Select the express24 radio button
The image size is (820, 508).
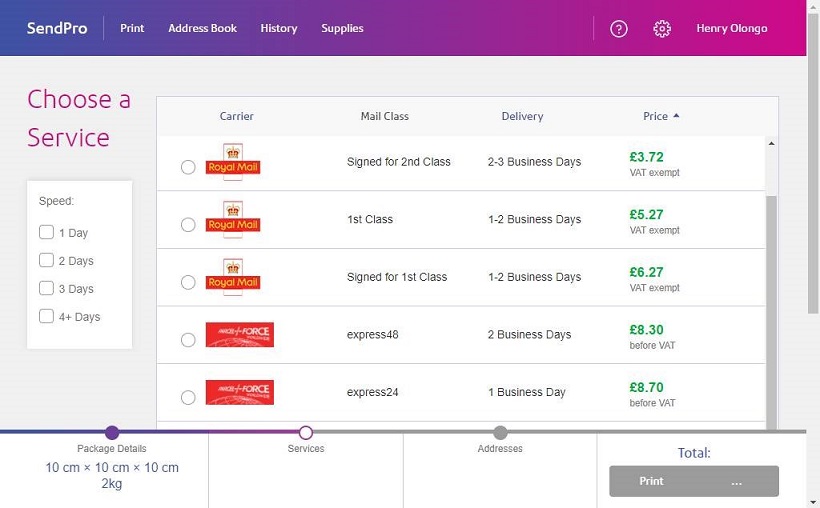point(188,398)
